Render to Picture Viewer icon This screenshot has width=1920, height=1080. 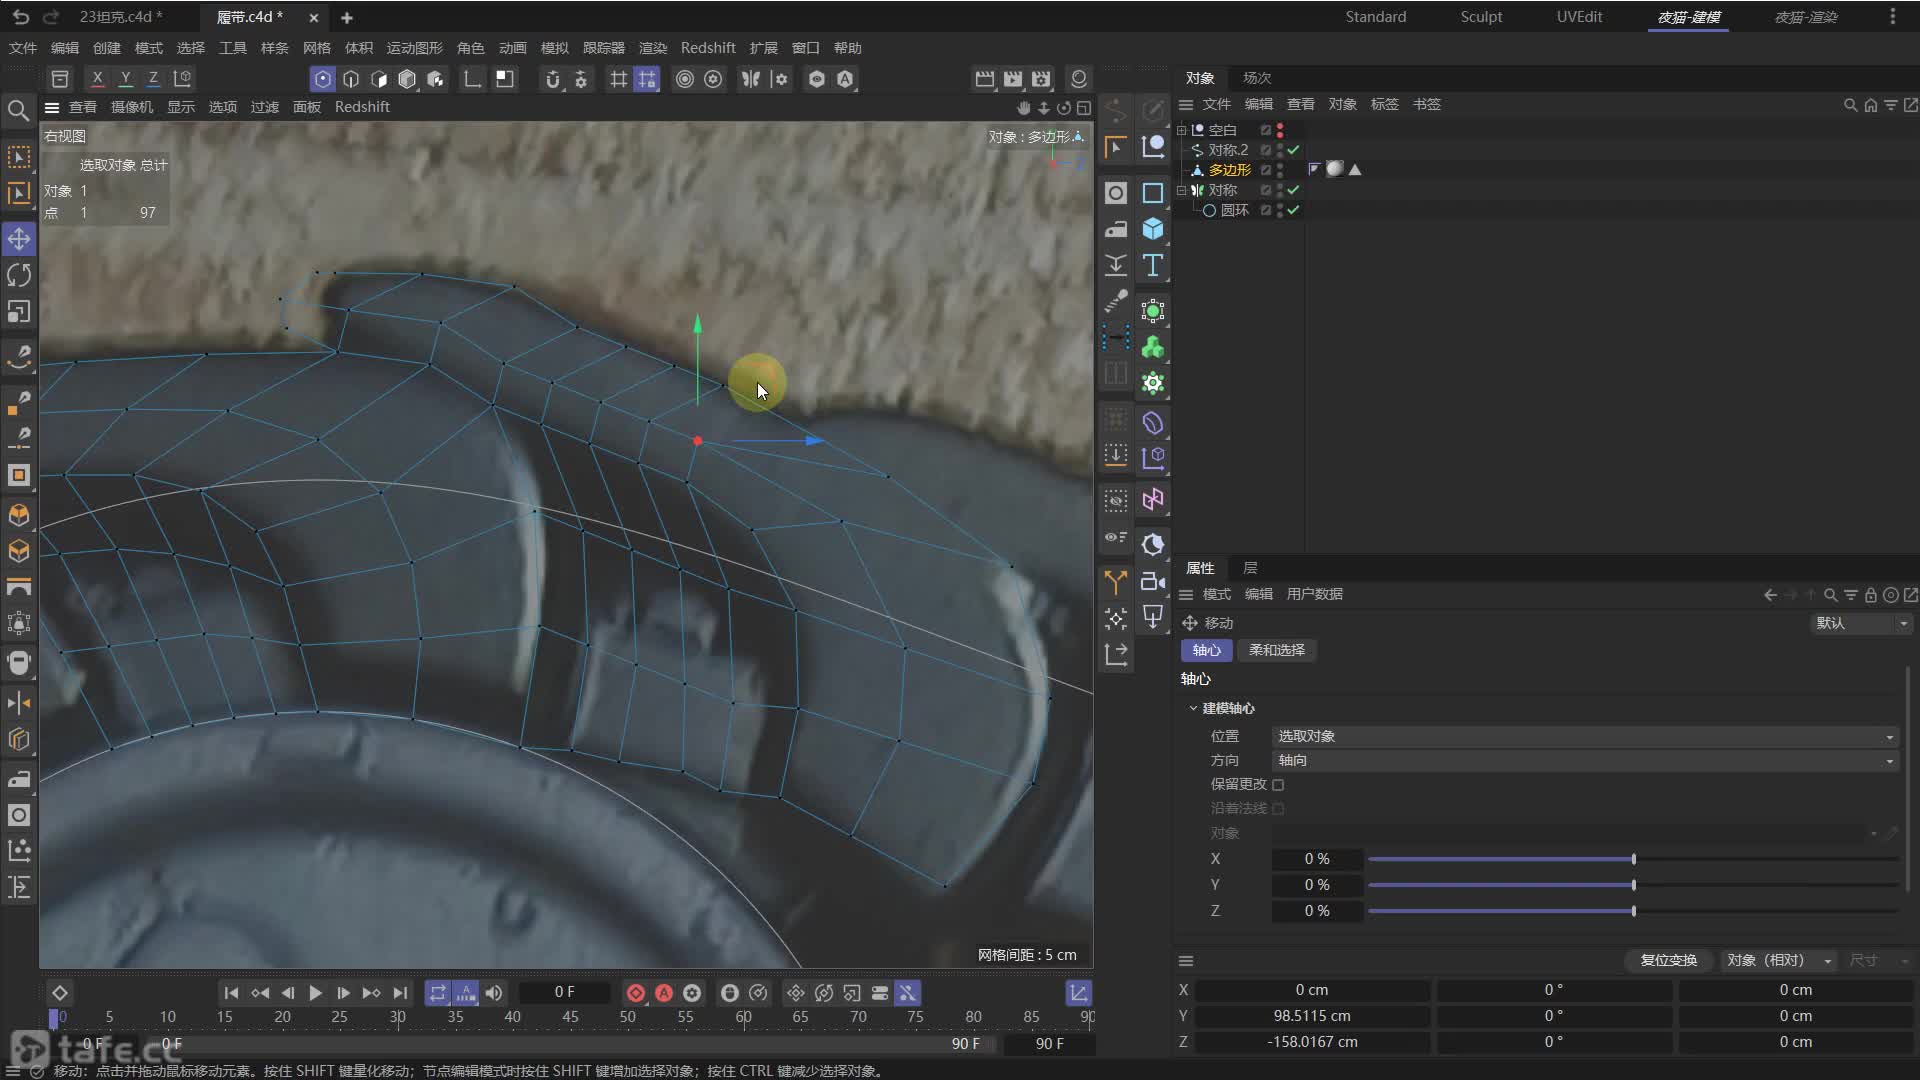(1013, 79)
